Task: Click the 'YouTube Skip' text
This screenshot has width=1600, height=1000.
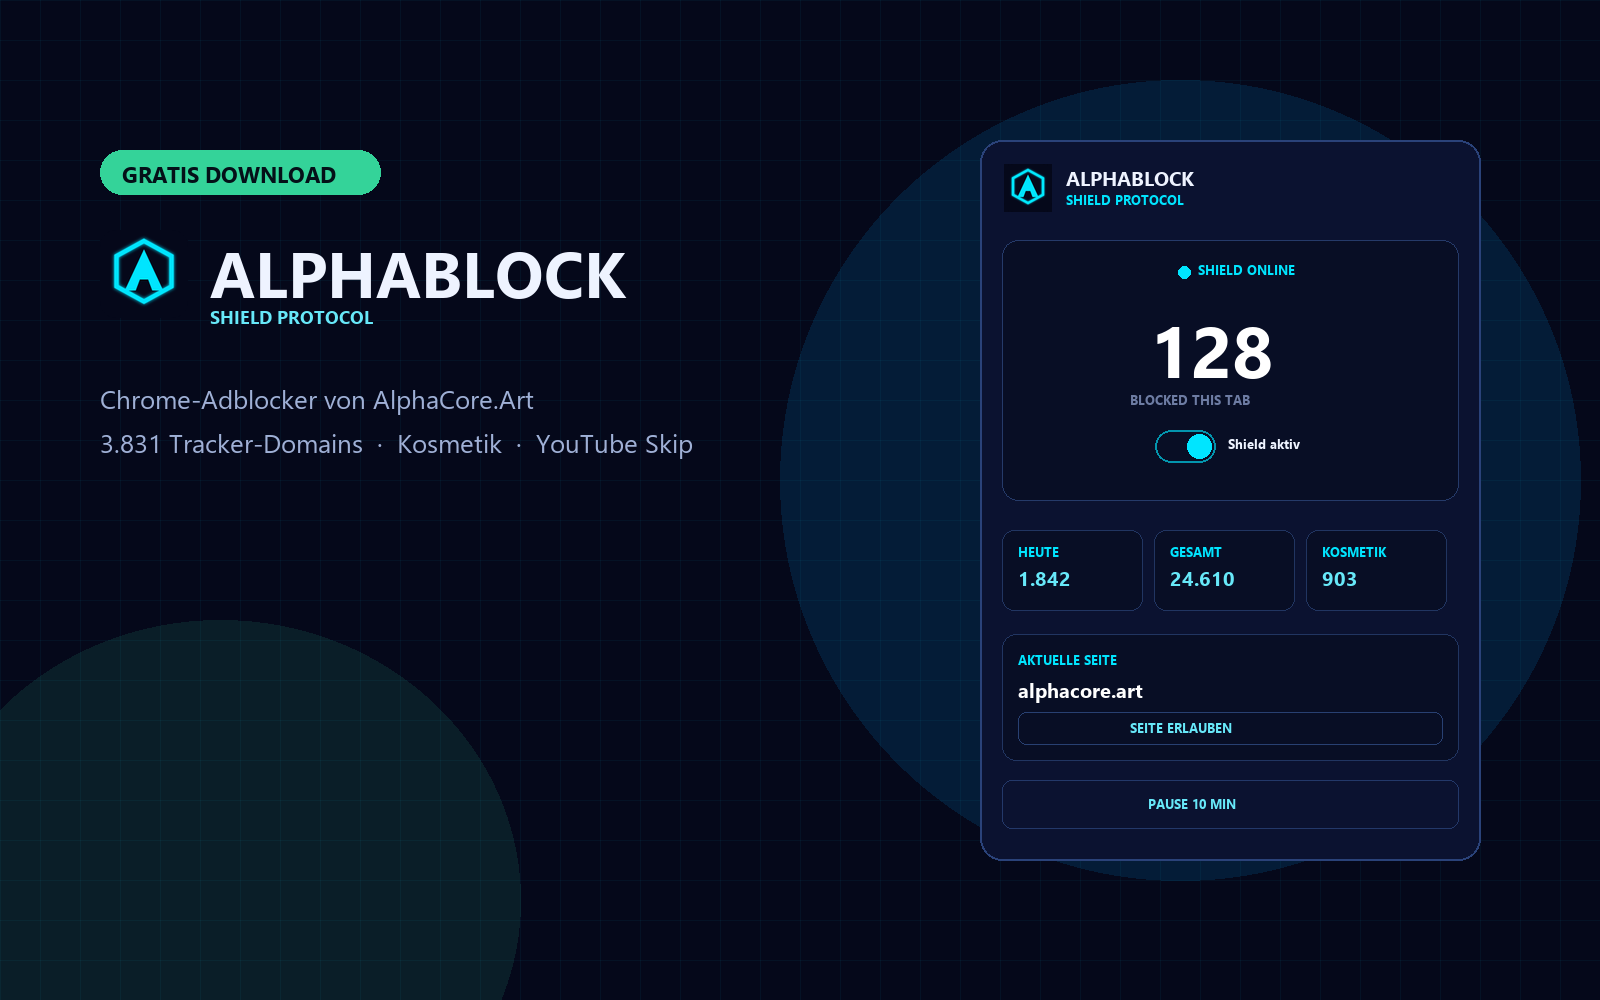Action: click(614, 445)
